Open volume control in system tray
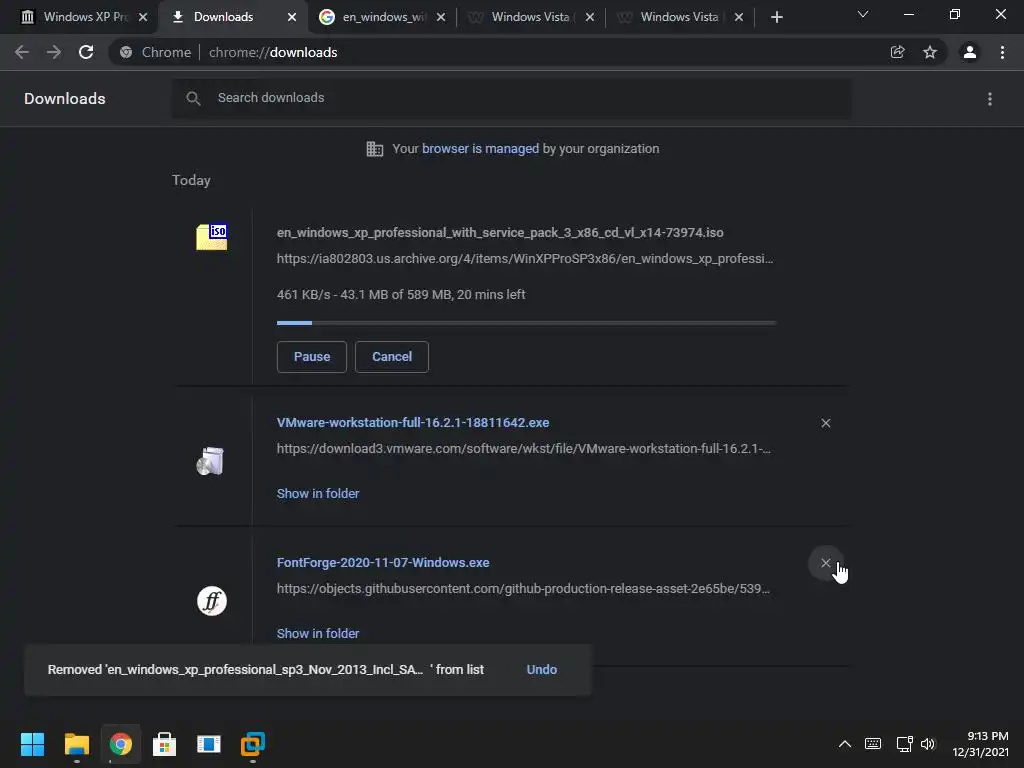This screenshot has height=768, width=1024. pyautogui.click(x=928, y=744)
